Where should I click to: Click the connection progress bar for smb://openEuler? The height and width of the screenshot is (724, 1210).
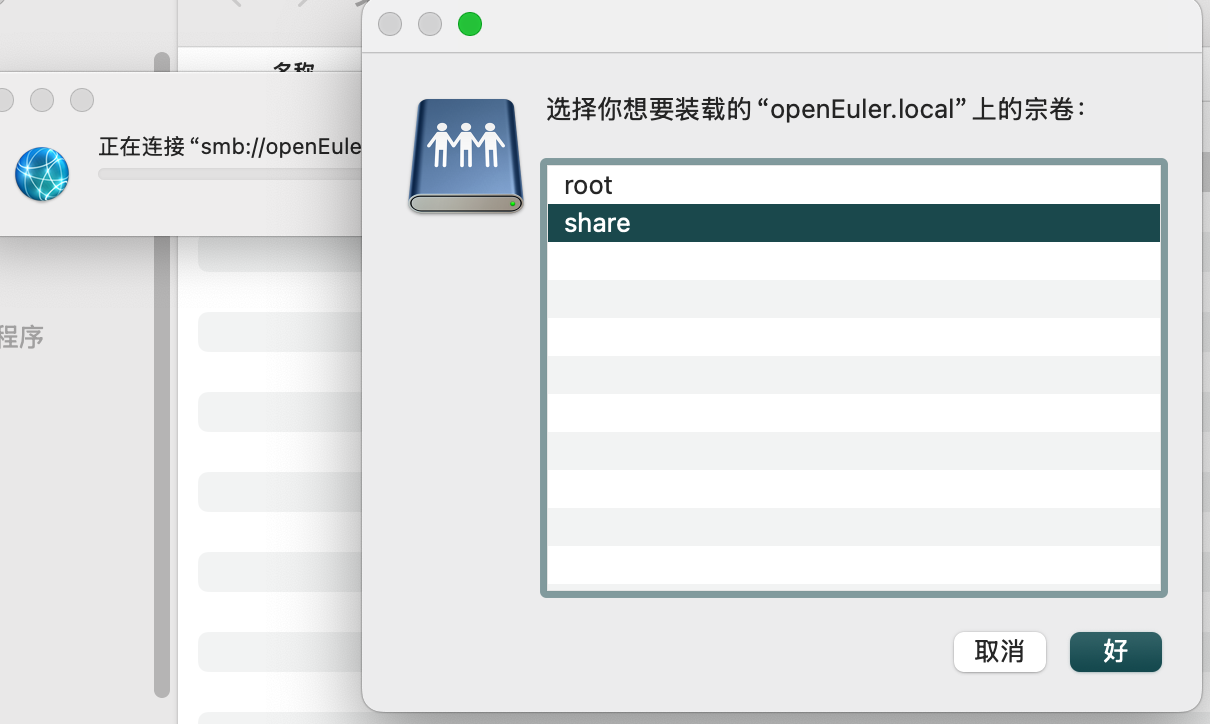coord(230,174)
